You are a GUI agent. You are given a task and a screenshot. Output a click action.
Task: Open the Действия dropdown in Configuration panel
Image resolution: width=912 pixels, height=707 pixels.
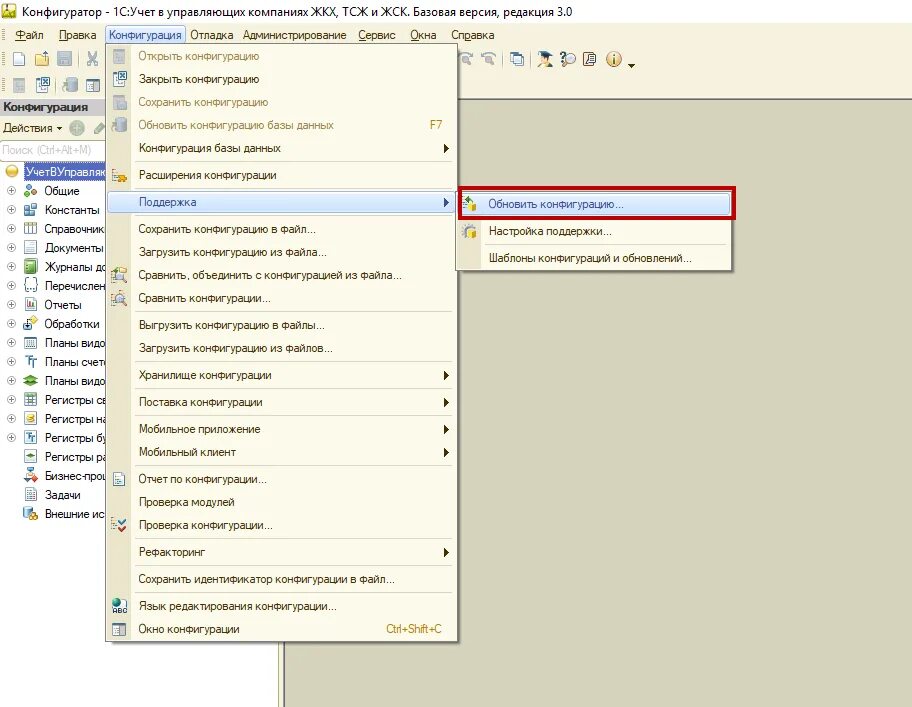[x=33, y=128]
